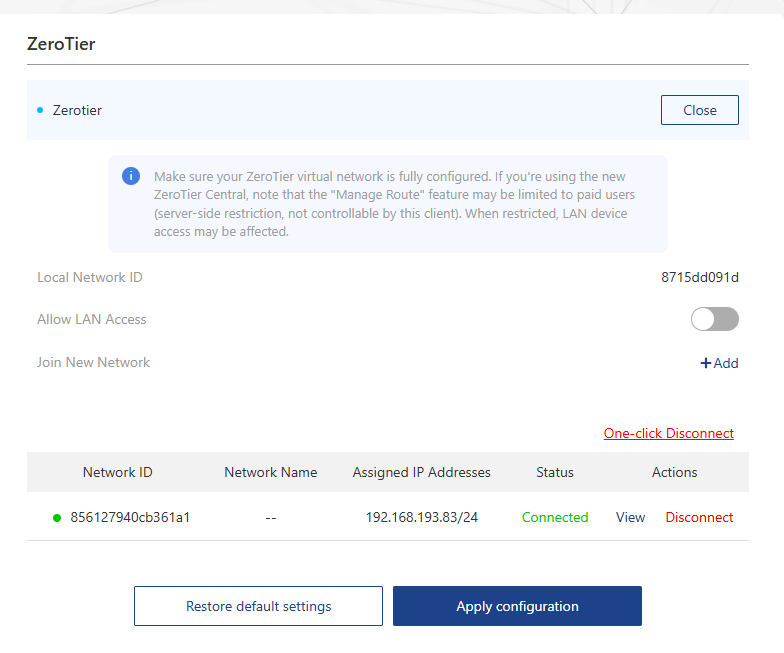Click the assigned IP 192.168.193.83/24
Screen dimensions: 784x653
click(422, 517)
